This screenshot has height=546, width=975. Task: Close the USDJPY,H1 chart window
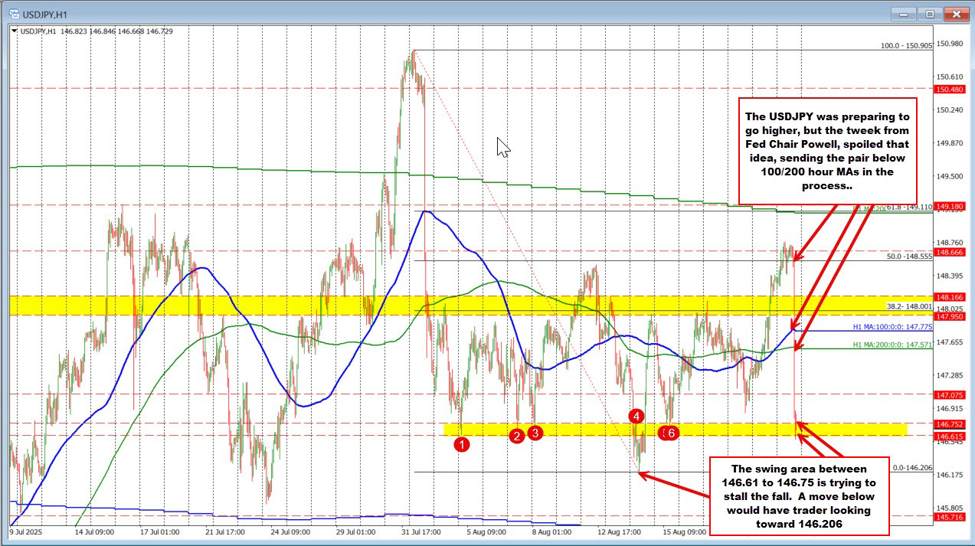click(955, 14)
